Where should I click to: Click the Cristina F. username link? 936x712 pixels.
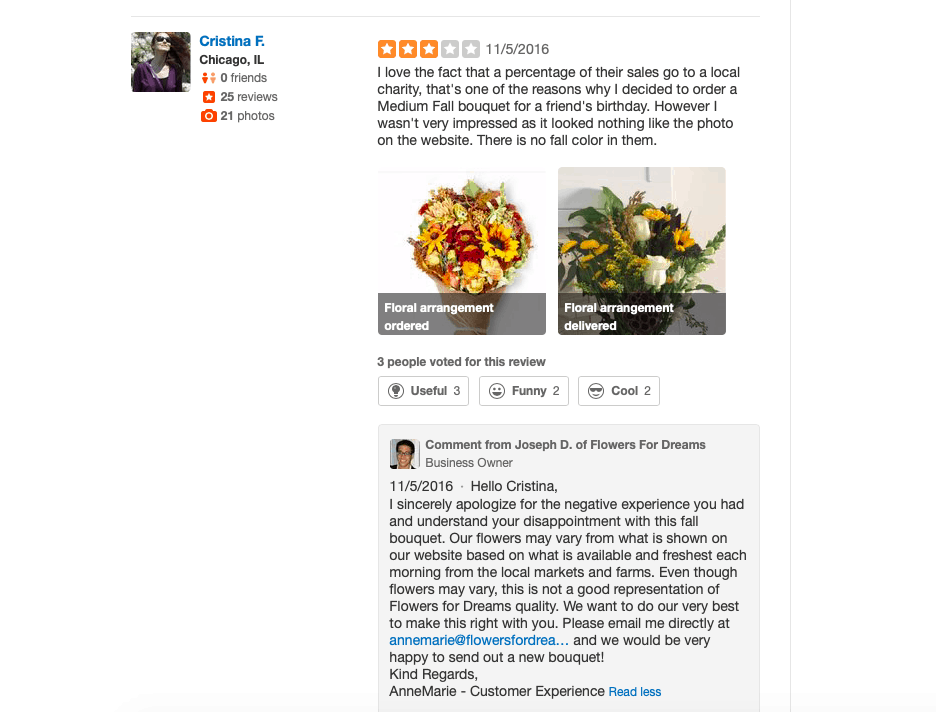[x=232, y=41]
